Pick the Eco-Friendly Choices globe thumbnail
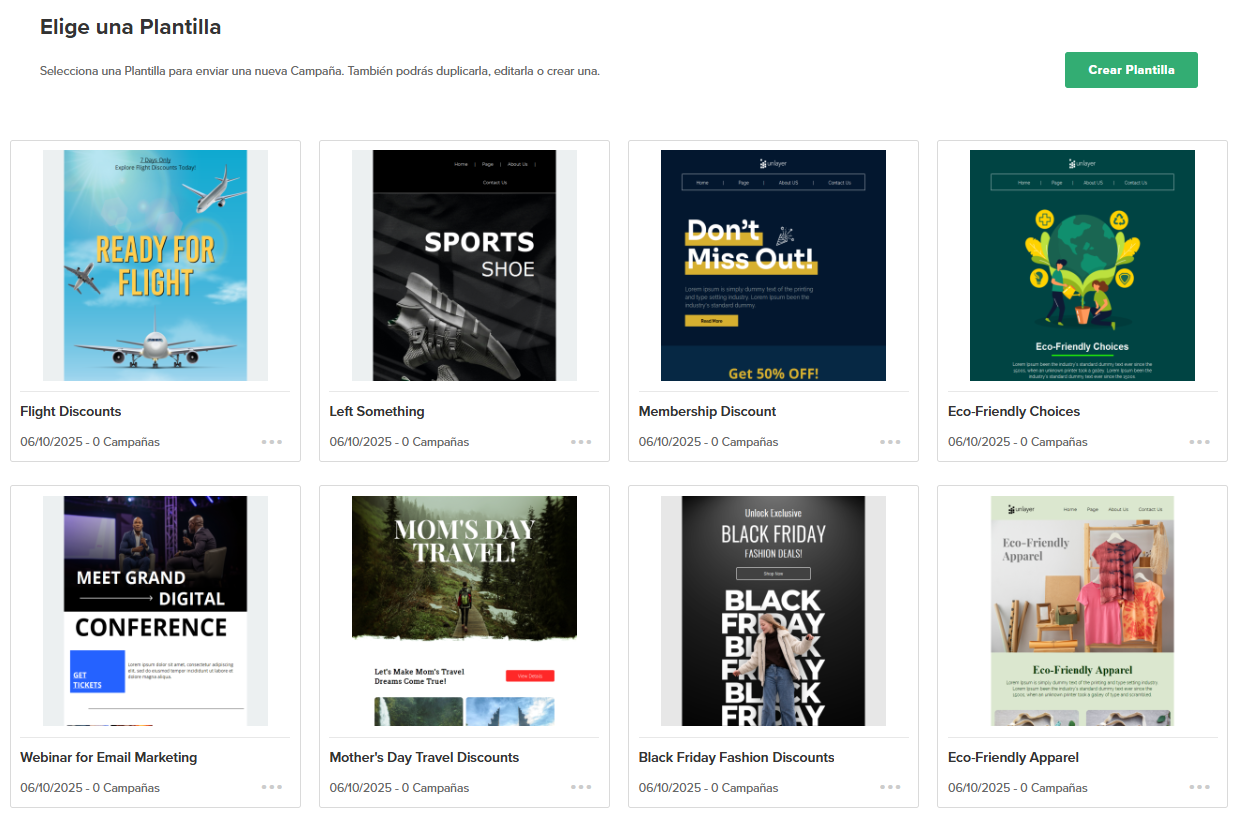The height and width of the screenshot is (814, 1239). click(x=1082, y=265)
